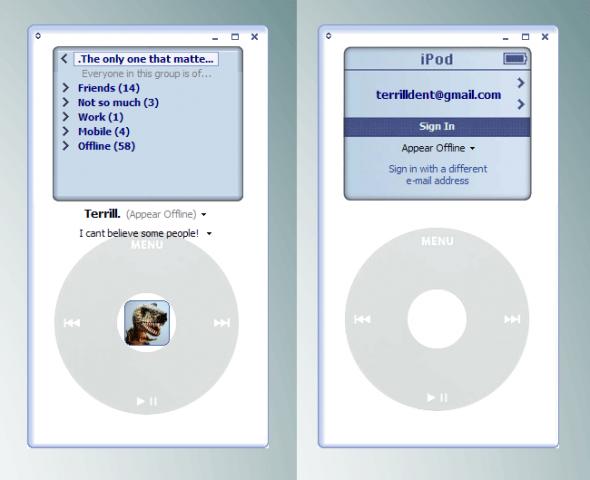Screen dimensions: 590x480
Task: Maximize the left contact list window
Action: 235,37
